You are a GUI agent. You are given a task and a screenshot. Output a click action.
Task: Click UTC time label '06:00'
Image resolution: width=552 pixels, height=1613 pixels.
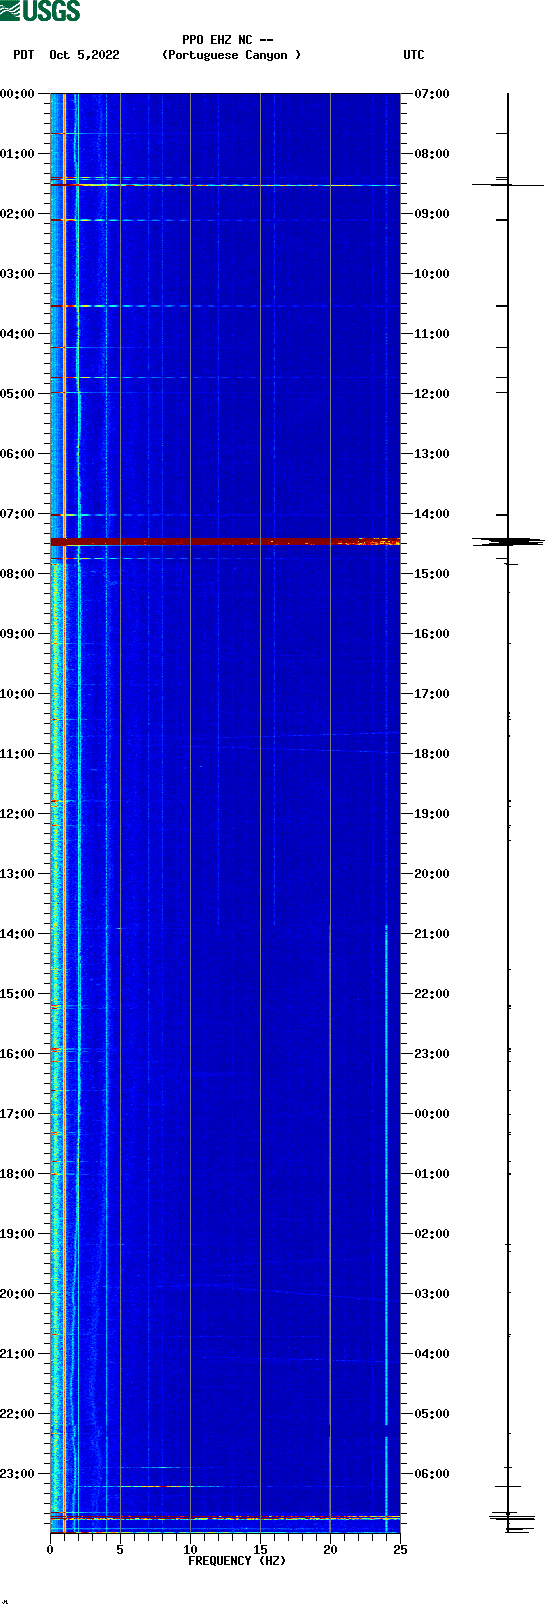click(x=432, y=1474)
